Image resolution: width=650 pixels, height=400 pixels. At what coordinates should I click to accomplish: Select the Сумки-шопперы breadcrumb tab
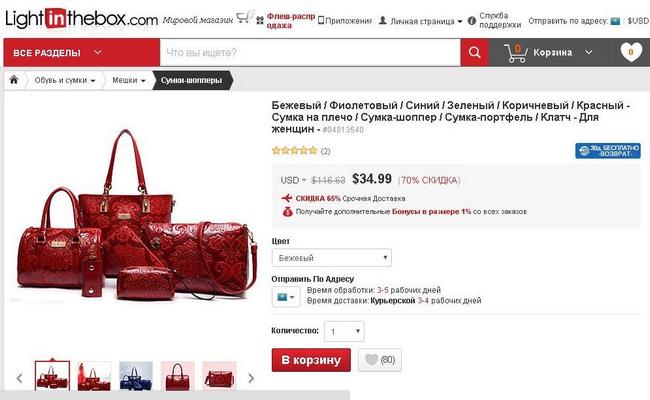click(x=192, y=80)
